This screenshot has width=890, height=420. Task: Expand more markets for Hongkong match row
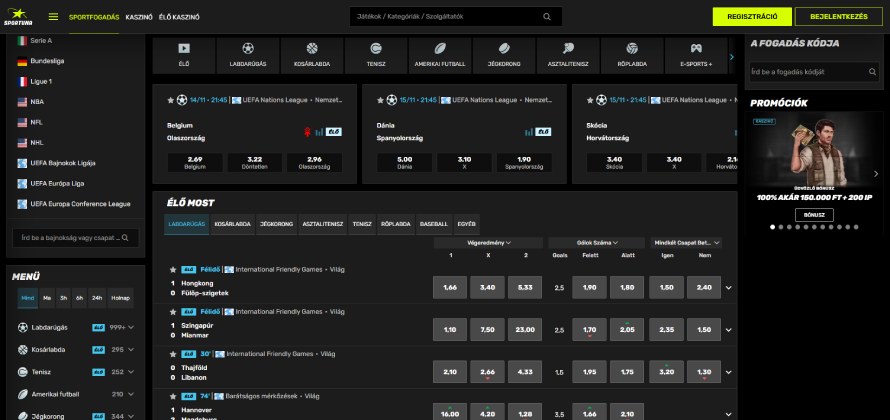[x=728, y=288]
